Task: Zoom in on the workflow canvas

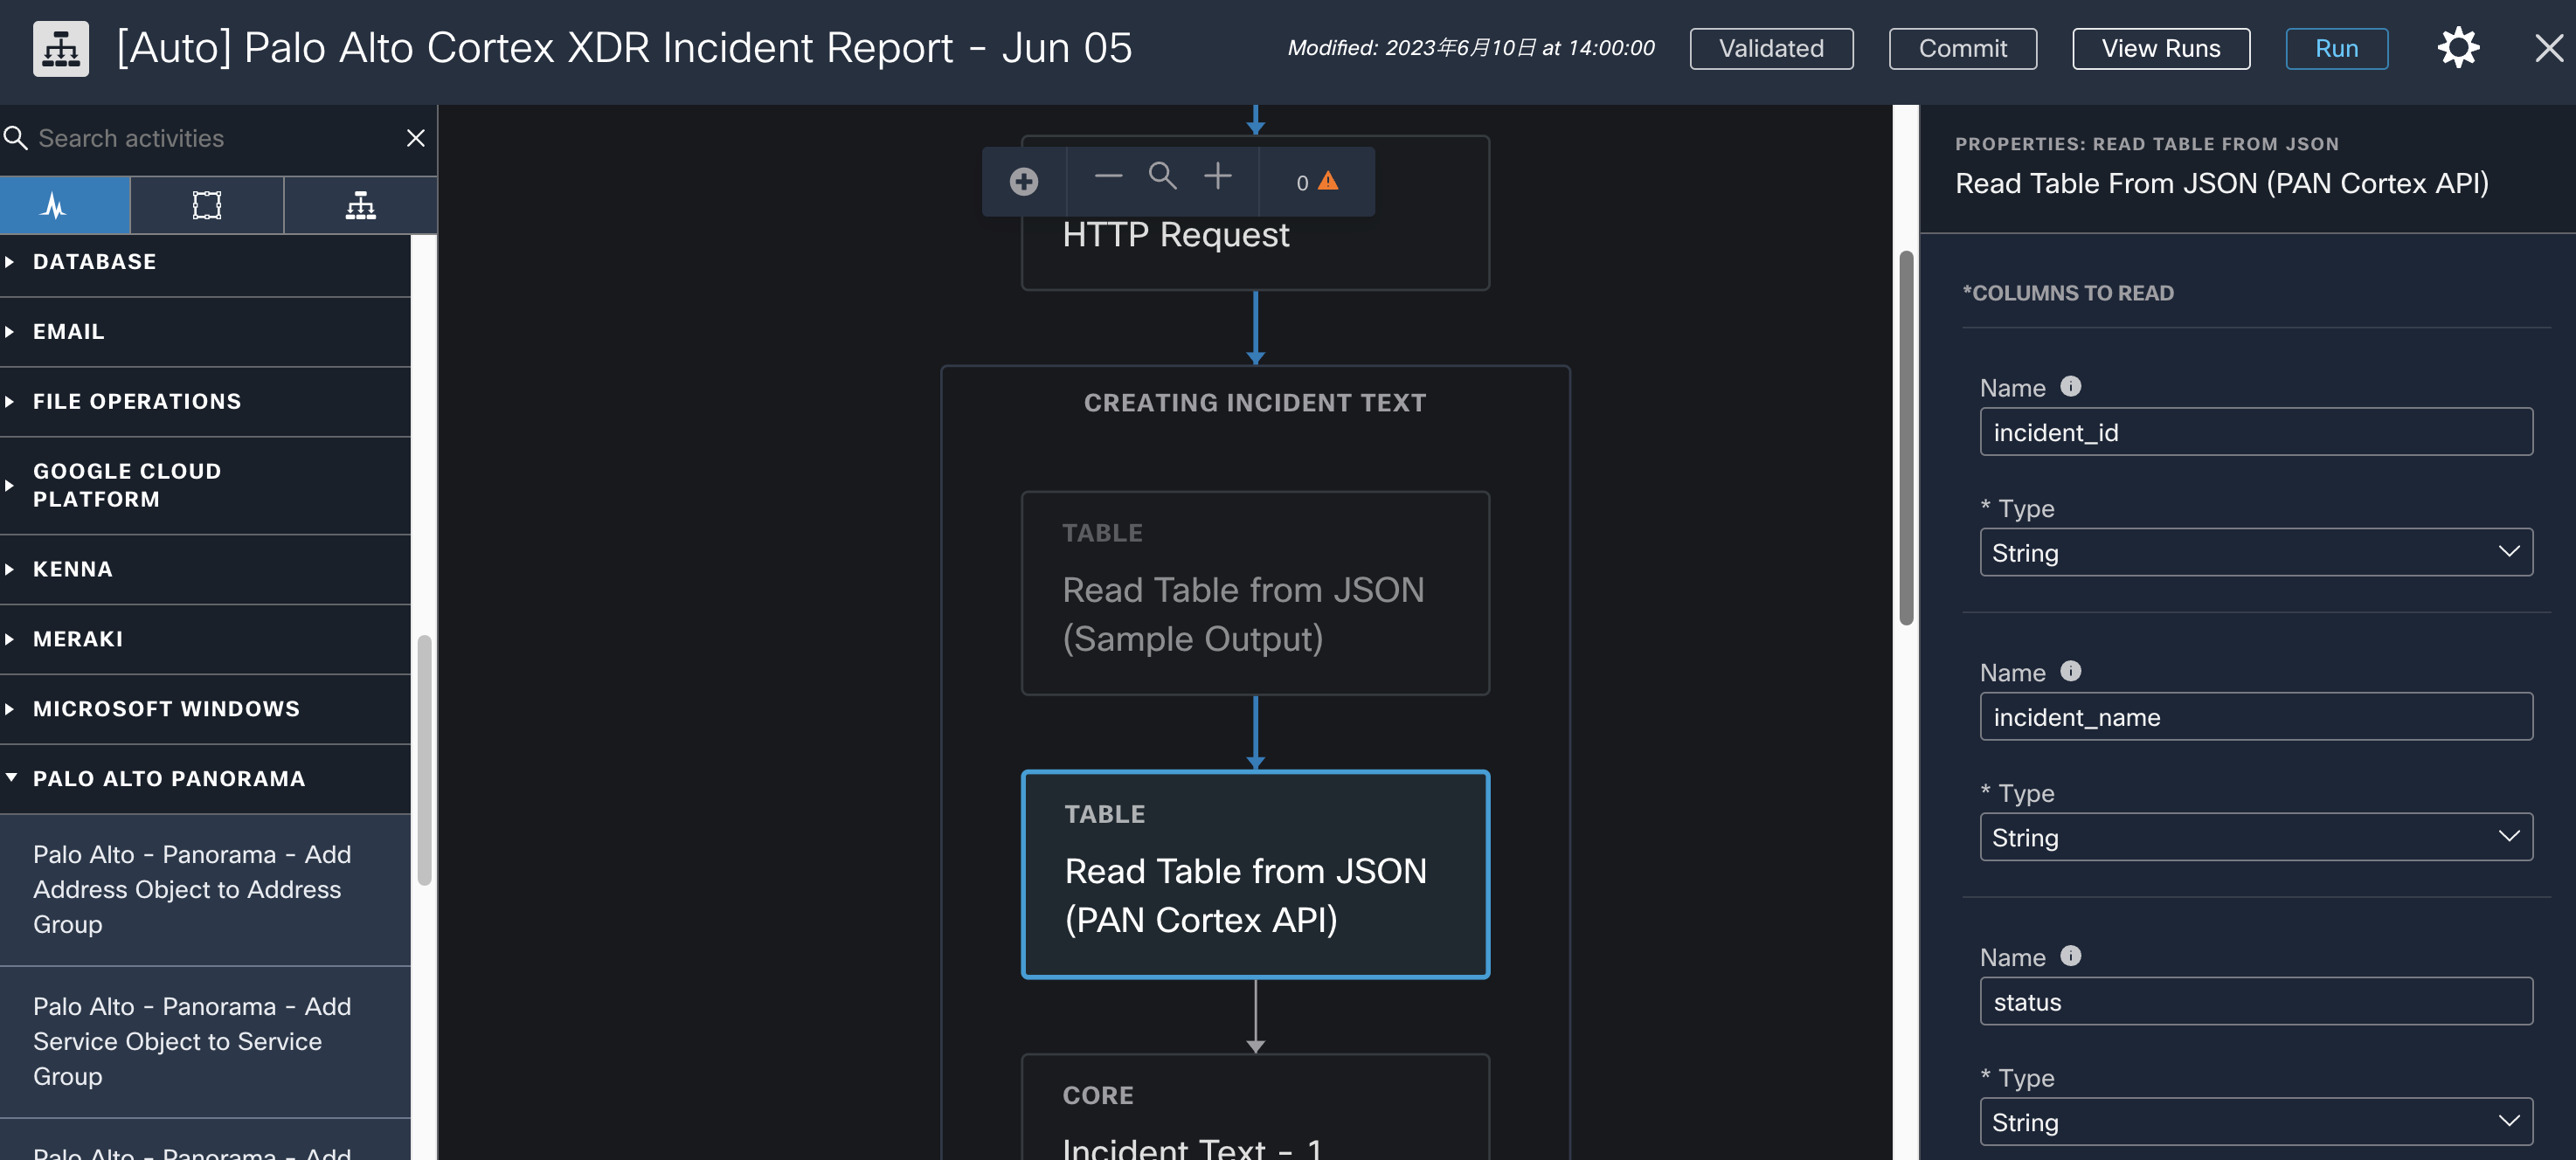Action: pos(1218,178)
